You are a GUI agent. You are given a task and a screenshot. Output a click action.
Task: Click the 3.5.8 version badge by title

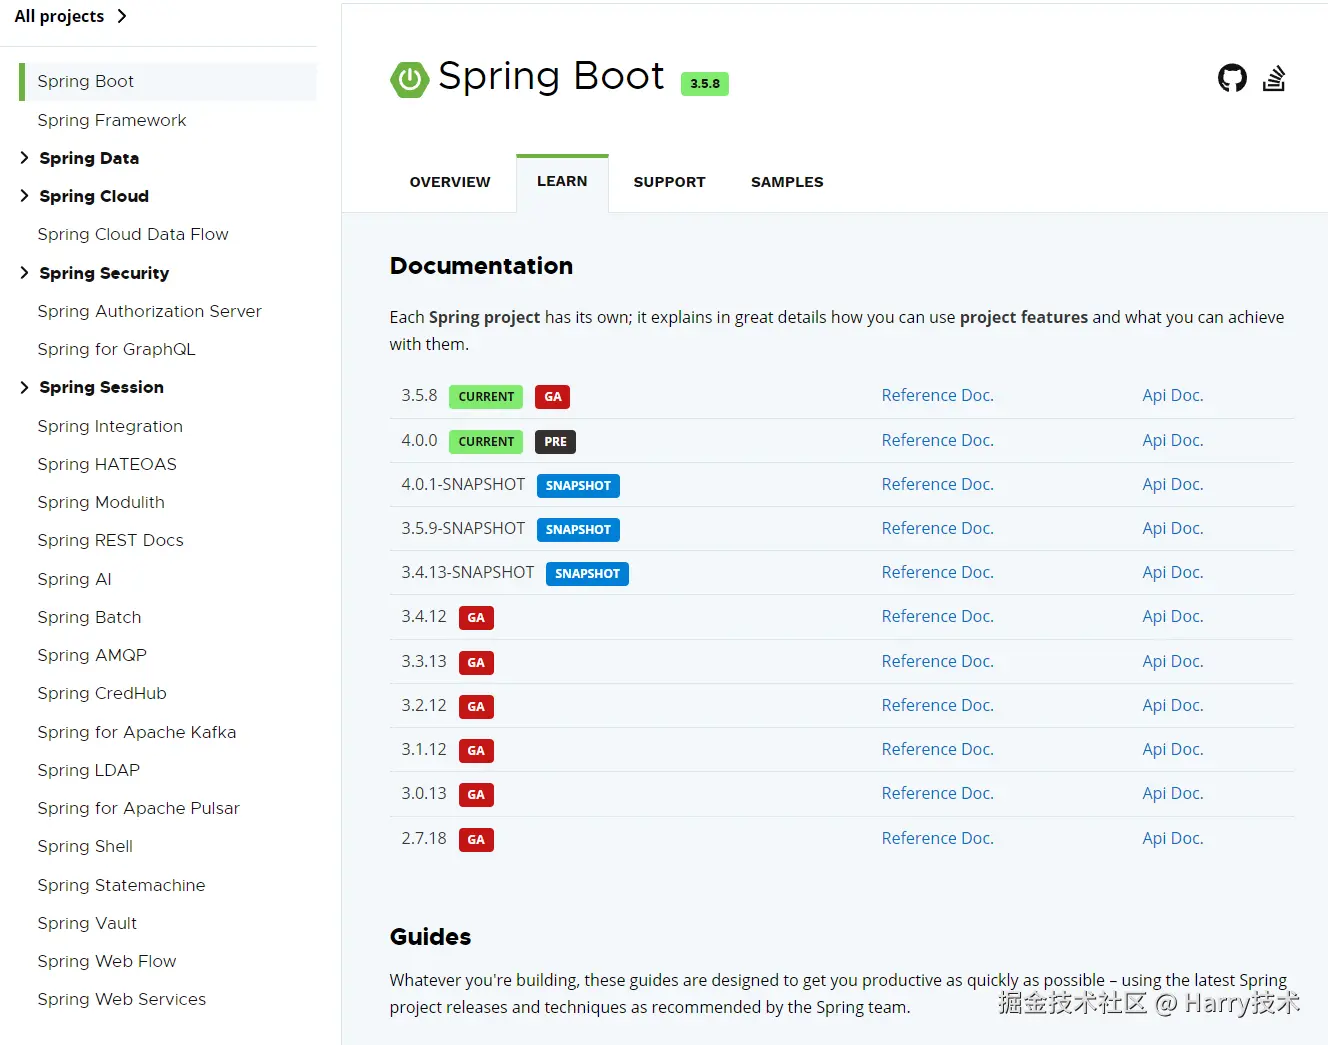(x=704, y=84)
